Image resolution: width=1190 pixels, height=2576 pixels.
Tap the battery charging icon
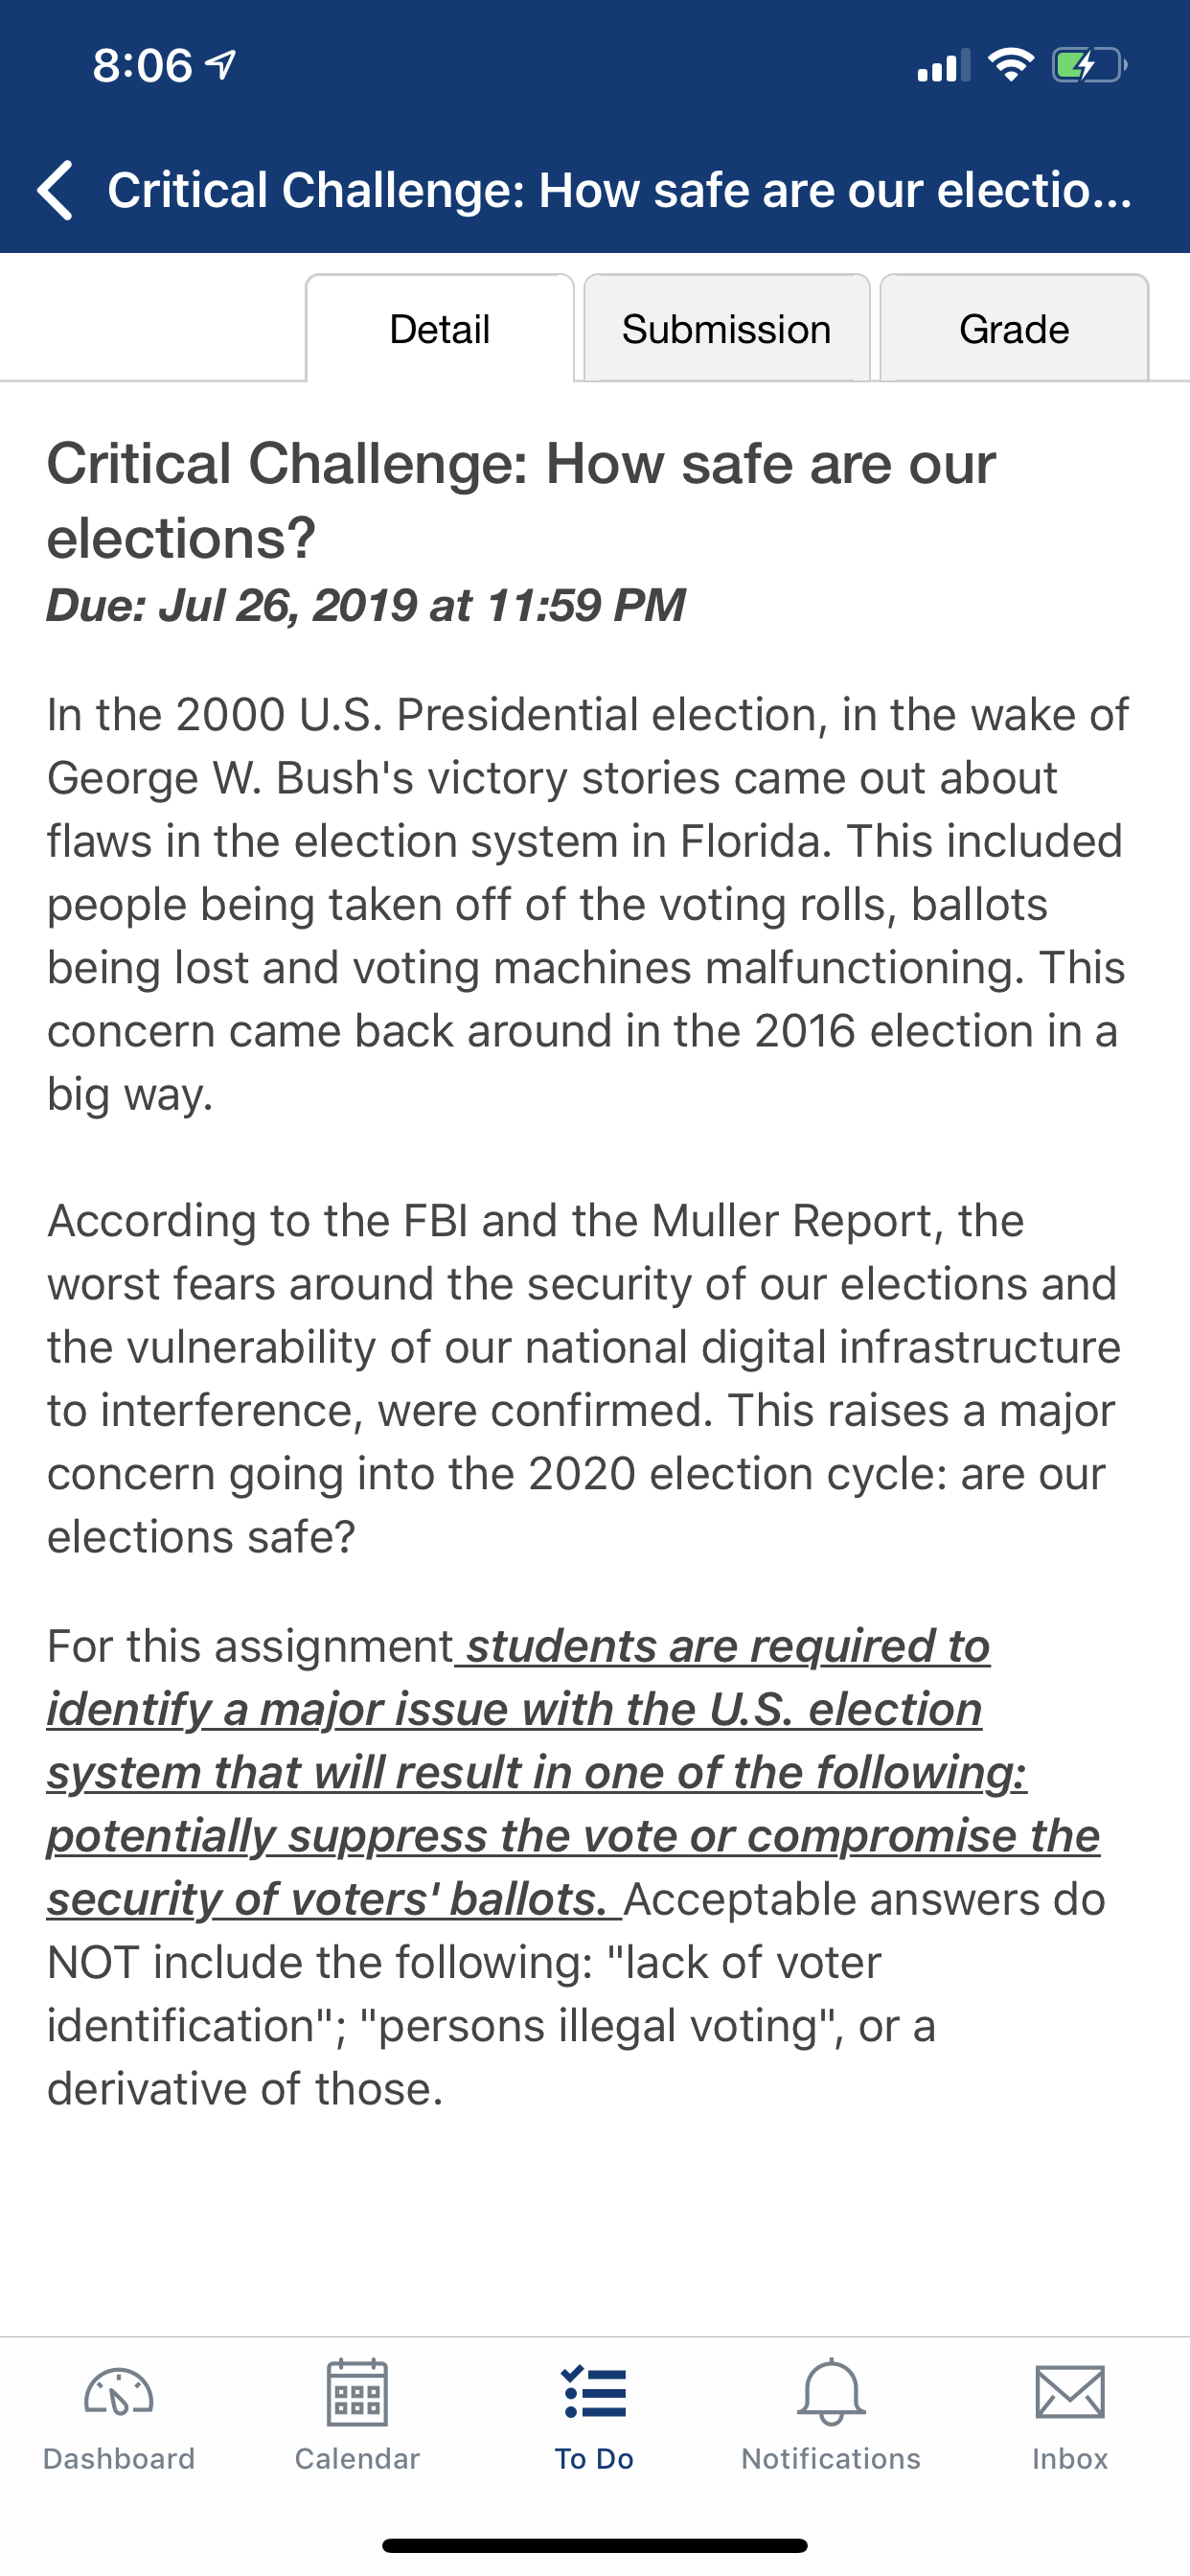pos(1089,65)
